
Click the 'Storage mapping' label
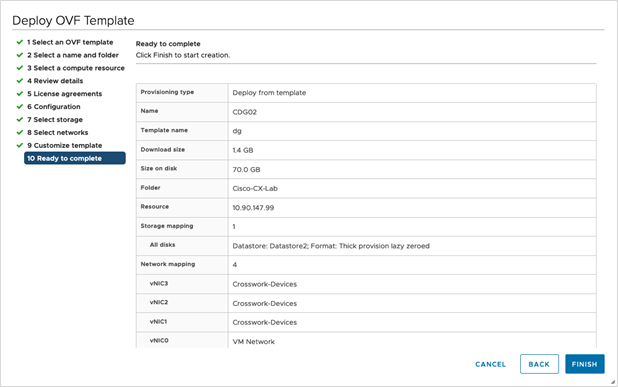(x=167, y=226)
